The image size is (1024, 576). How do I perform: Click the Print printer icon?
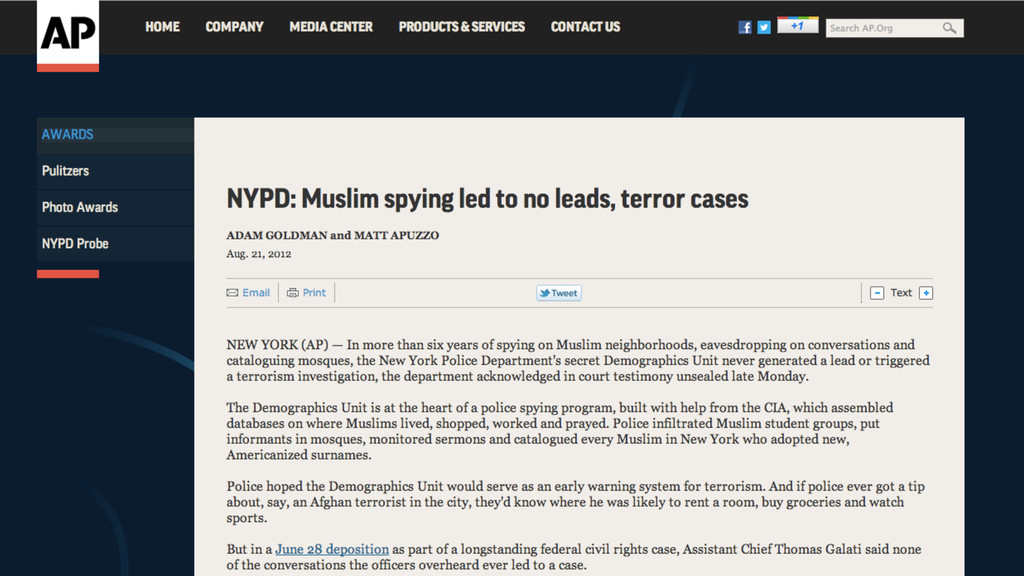tap(293, 293)
